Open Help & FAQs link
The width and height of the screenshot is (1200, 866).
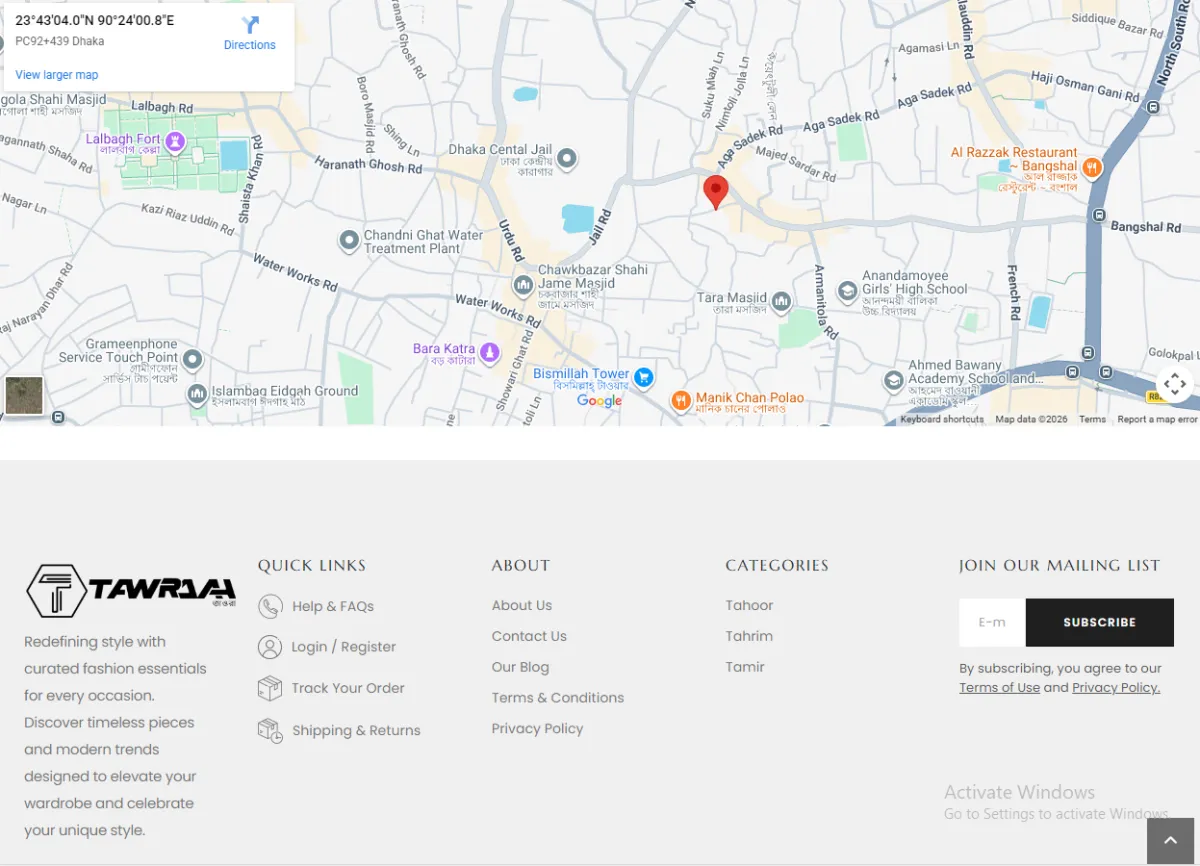(333, 606)
